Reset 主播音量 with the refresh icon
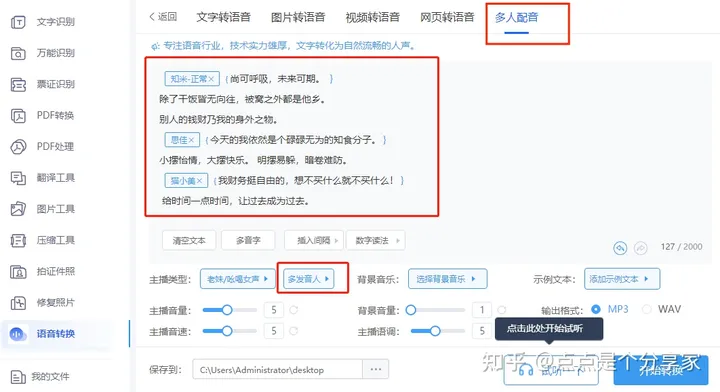The width and height of the screenshot is (720, 392). point(294,310)
